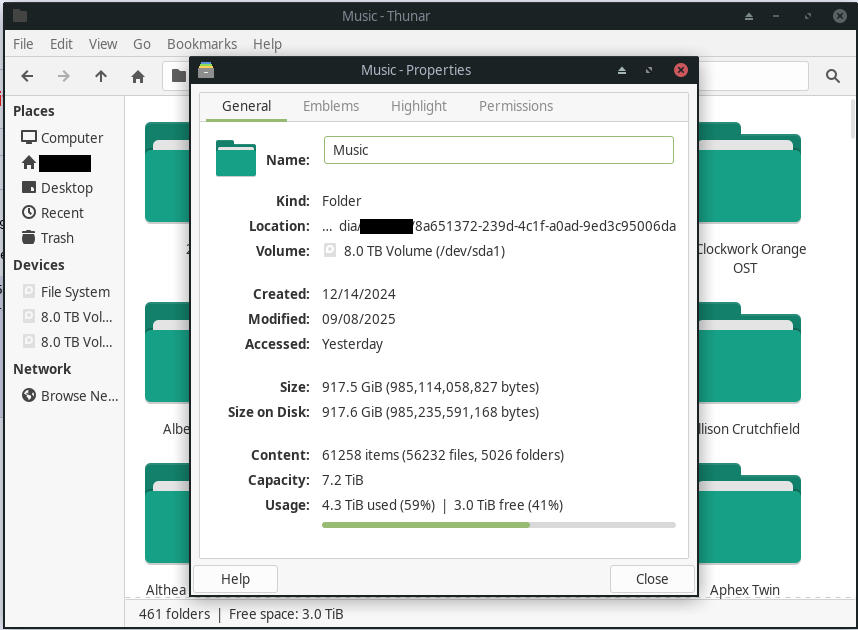Open Desktop in the Places sidebar
Viewport: 858px width, 630px height.
point(57,188)
